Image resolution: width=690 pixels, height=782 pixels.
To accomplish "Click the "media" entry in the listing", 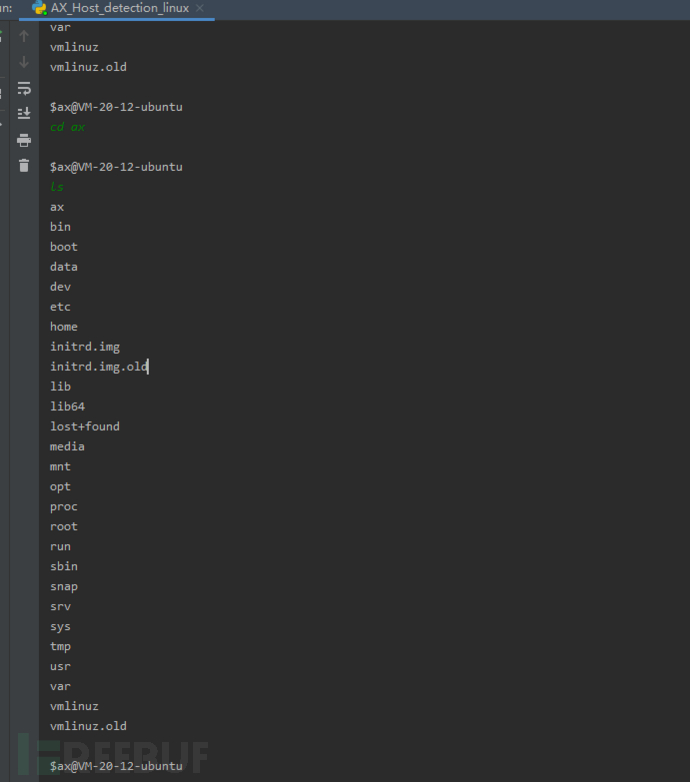I will [67, 447].
